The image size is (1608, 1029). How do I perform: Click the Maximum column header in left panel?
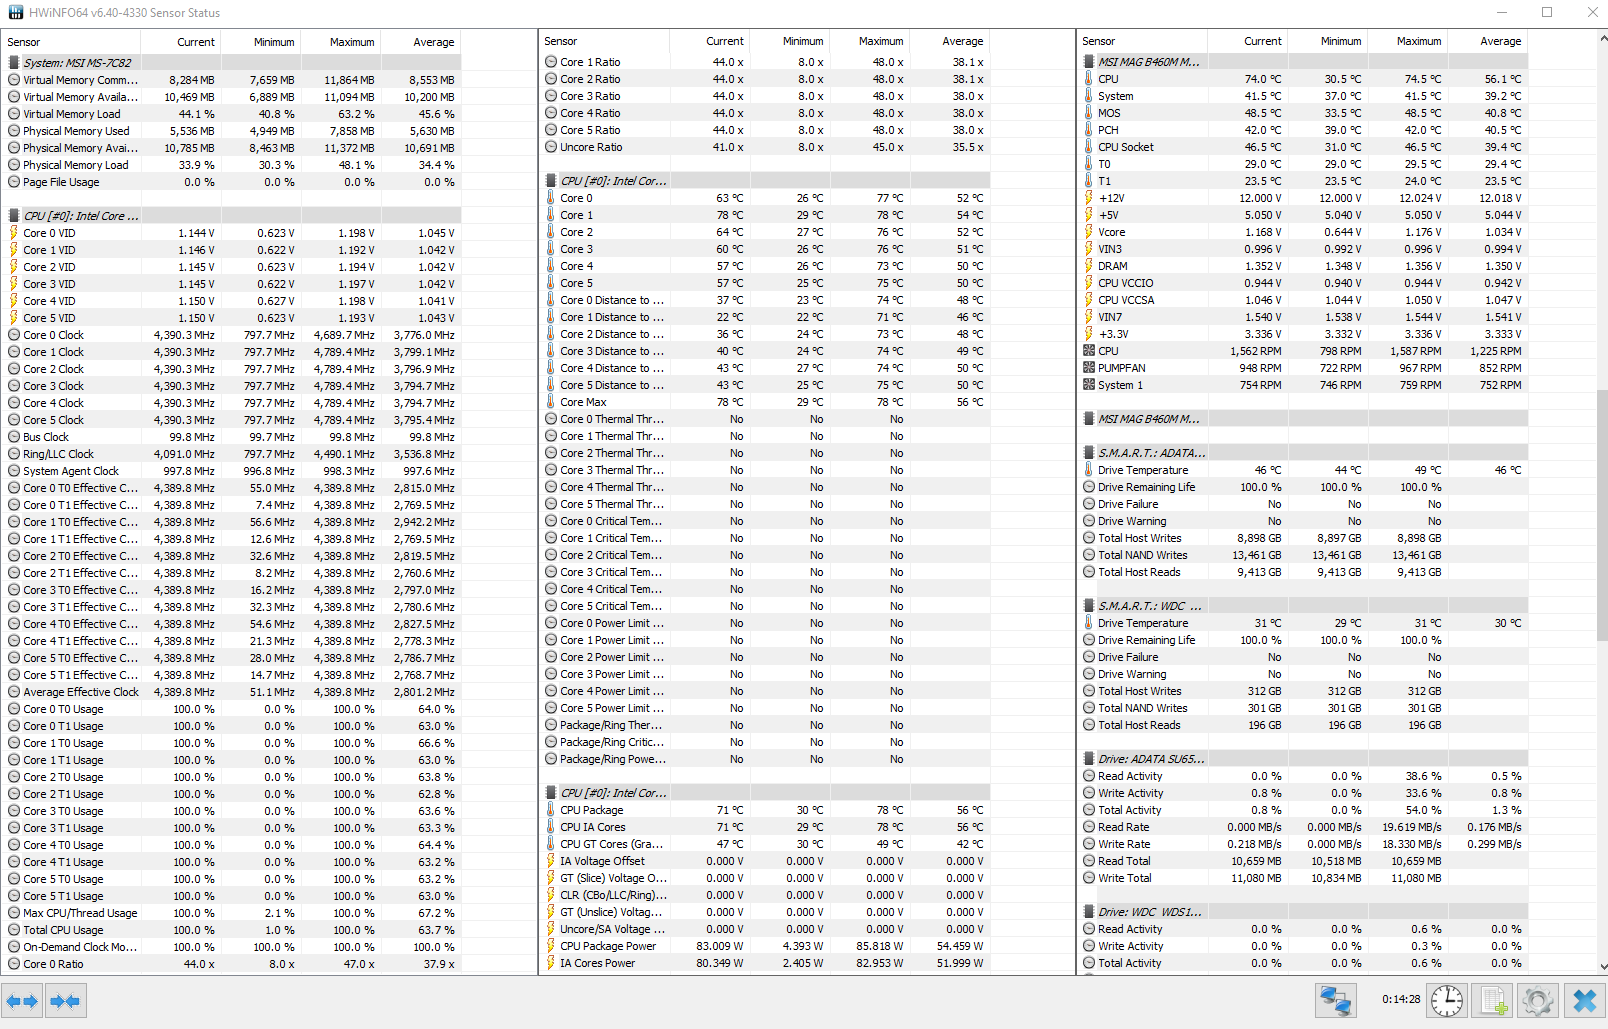pos(351,42)
